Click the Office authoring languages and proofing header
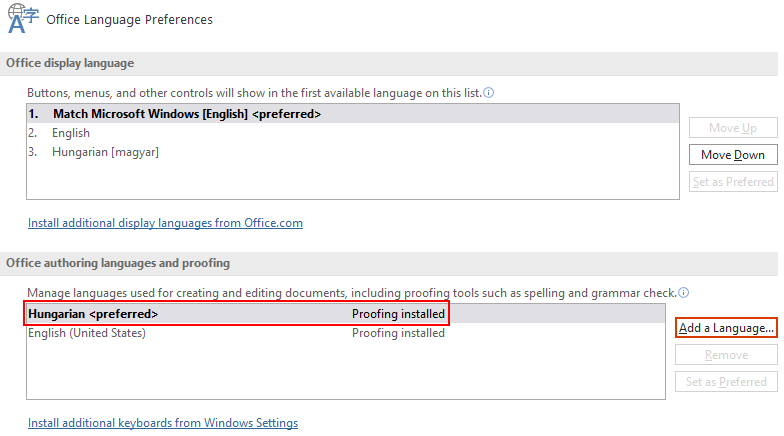 coord(118,263)
